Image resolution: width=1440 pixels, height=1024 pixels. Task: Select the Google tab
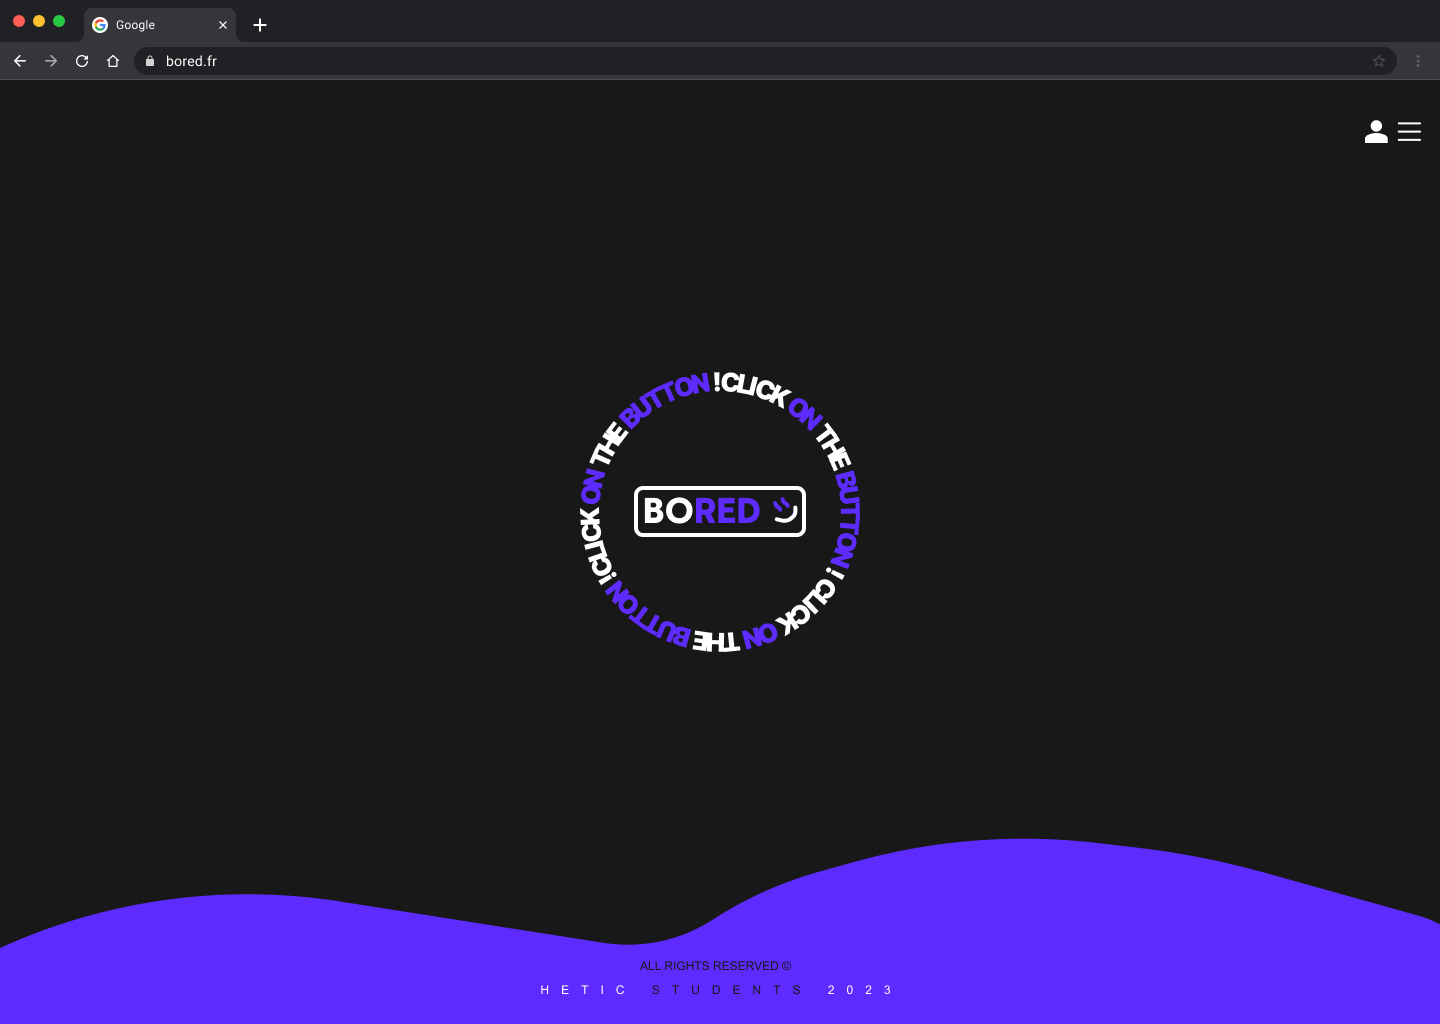pyautogui.click(x=150, y=25)
